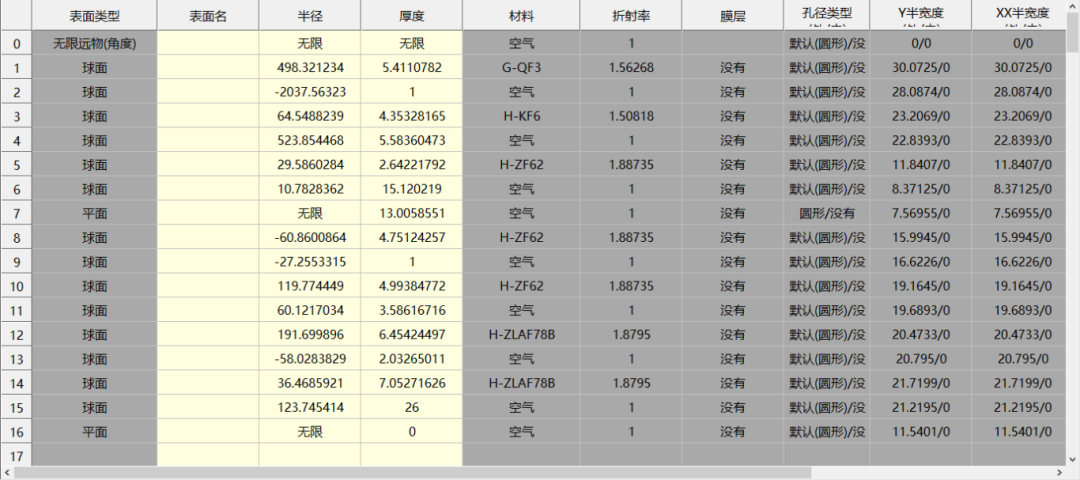Click material H-ZLAF78B in row 12
The width and height of the screenshot is (1080, 480).
(521, 335)
